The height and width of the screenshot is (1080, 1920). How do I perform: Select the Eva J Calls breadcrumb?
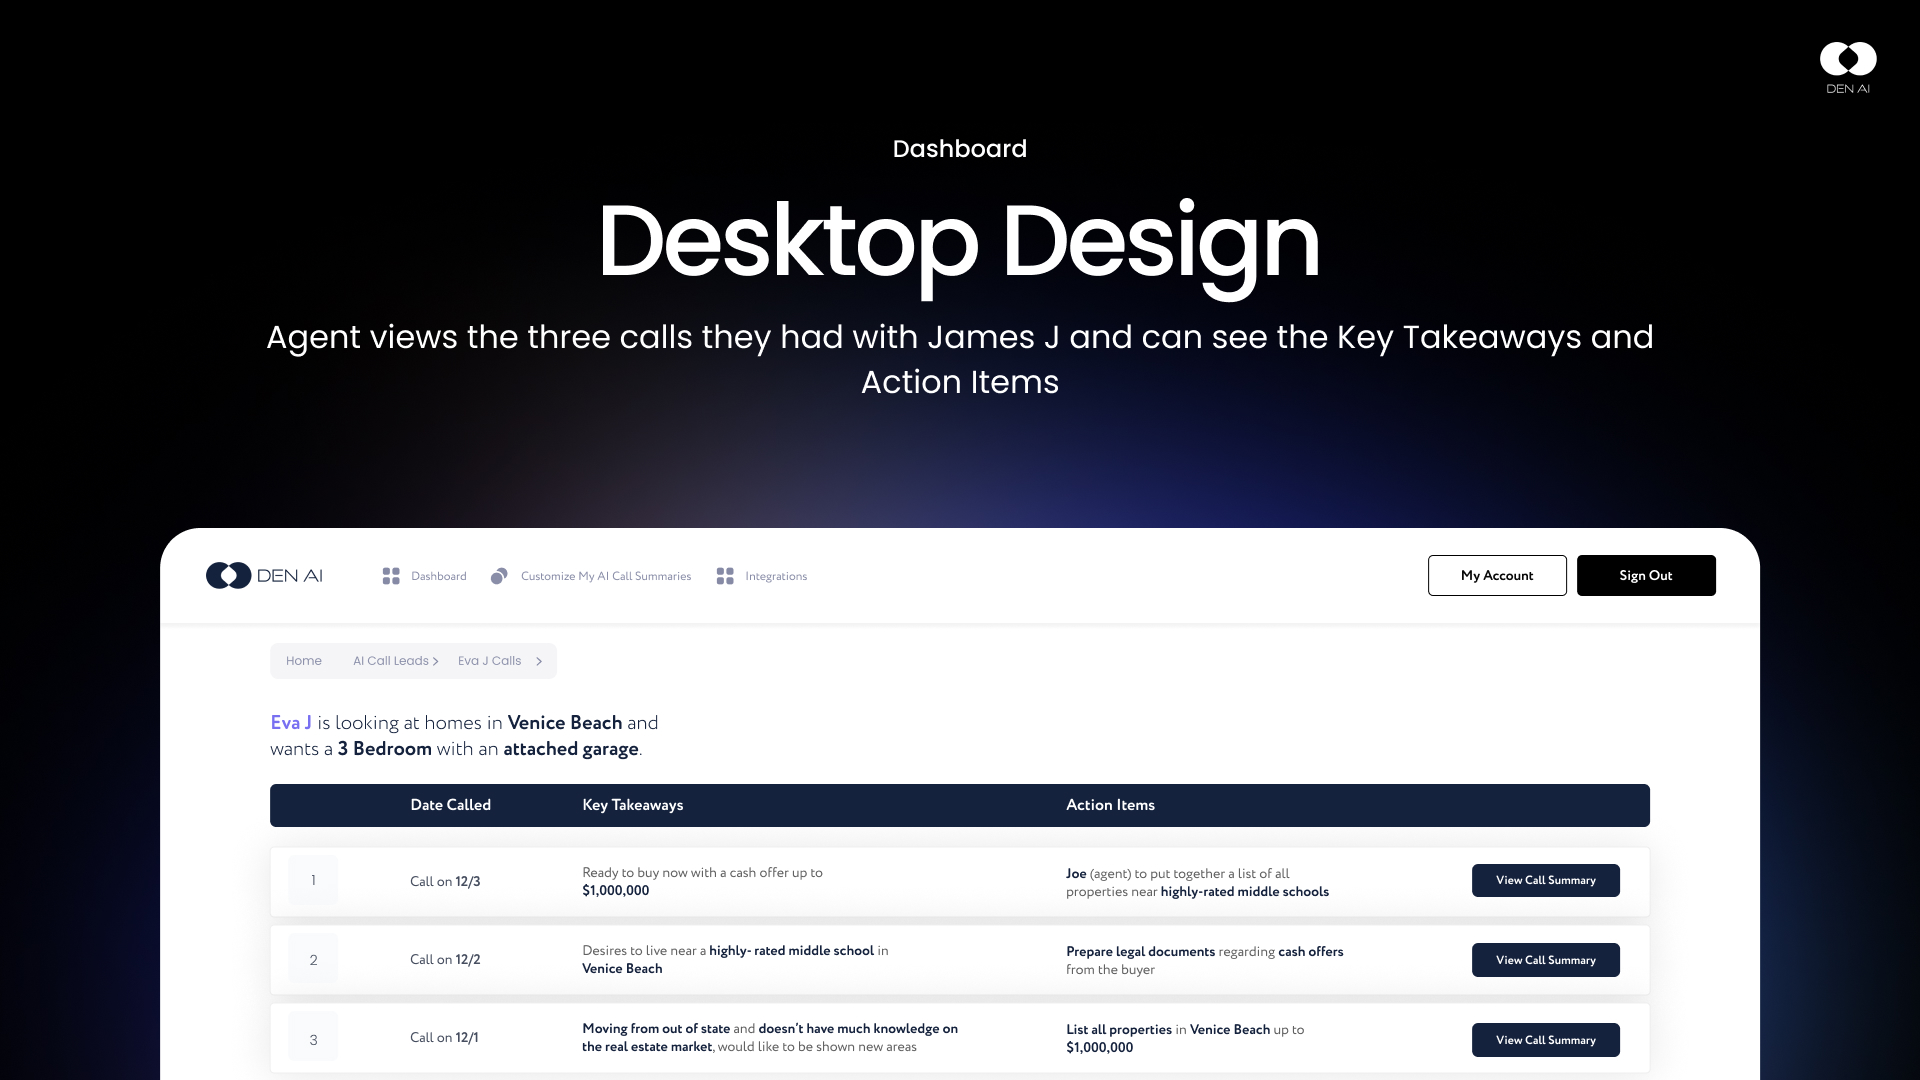tap(489, 661)
